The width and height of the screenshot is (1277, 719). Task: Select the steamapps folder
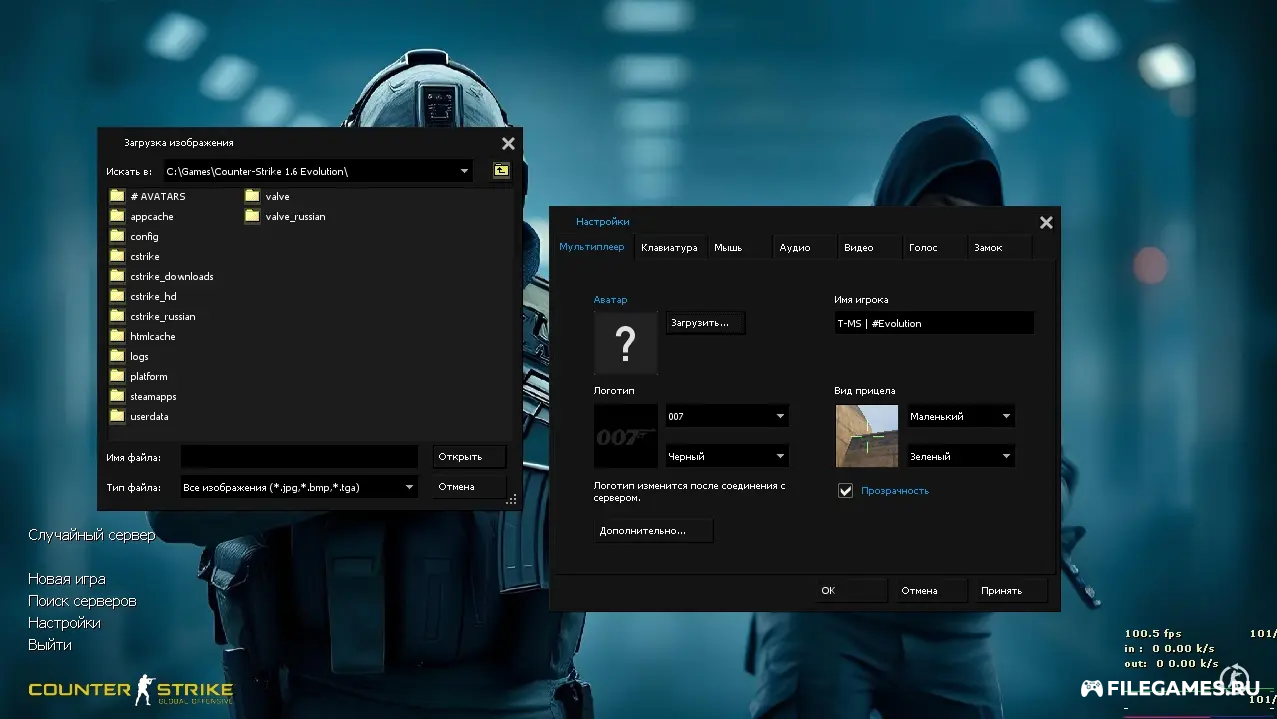(x=143, y=397)
